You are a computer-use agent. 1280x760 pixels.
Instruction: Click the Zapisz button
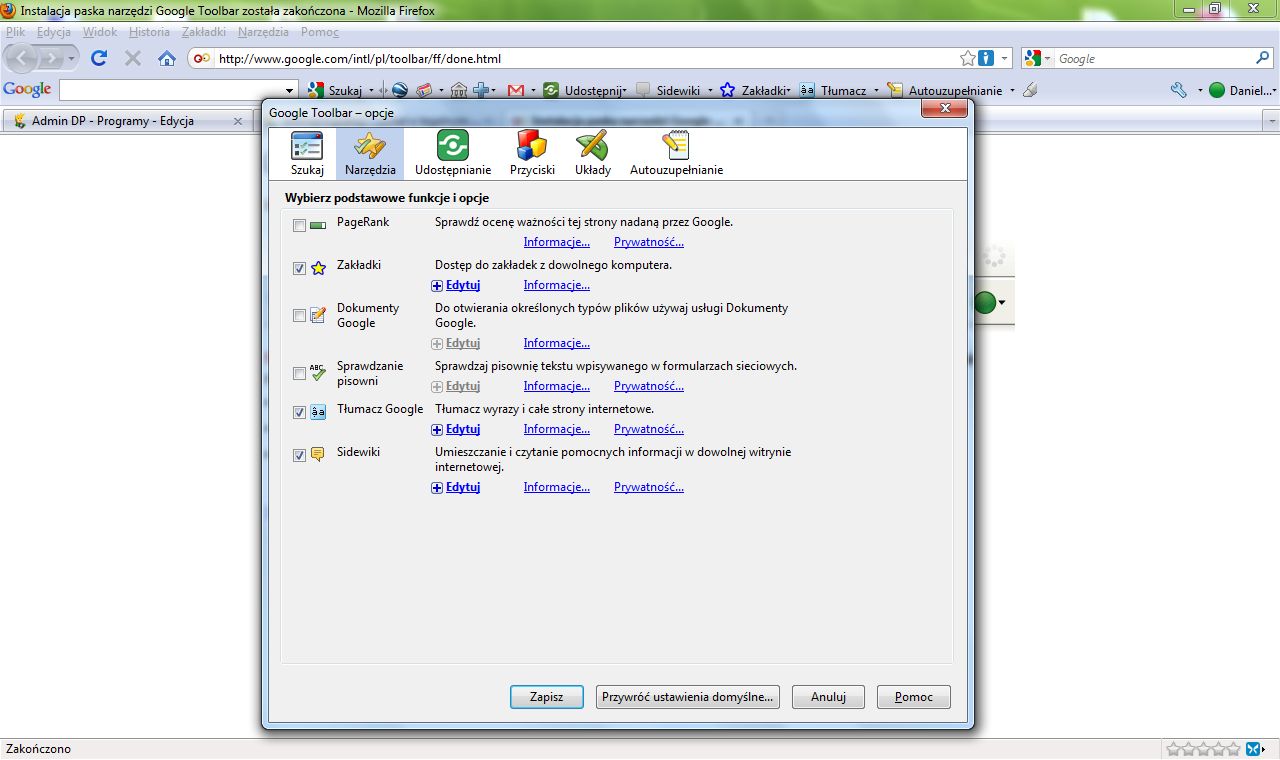[x=547, y=697]
